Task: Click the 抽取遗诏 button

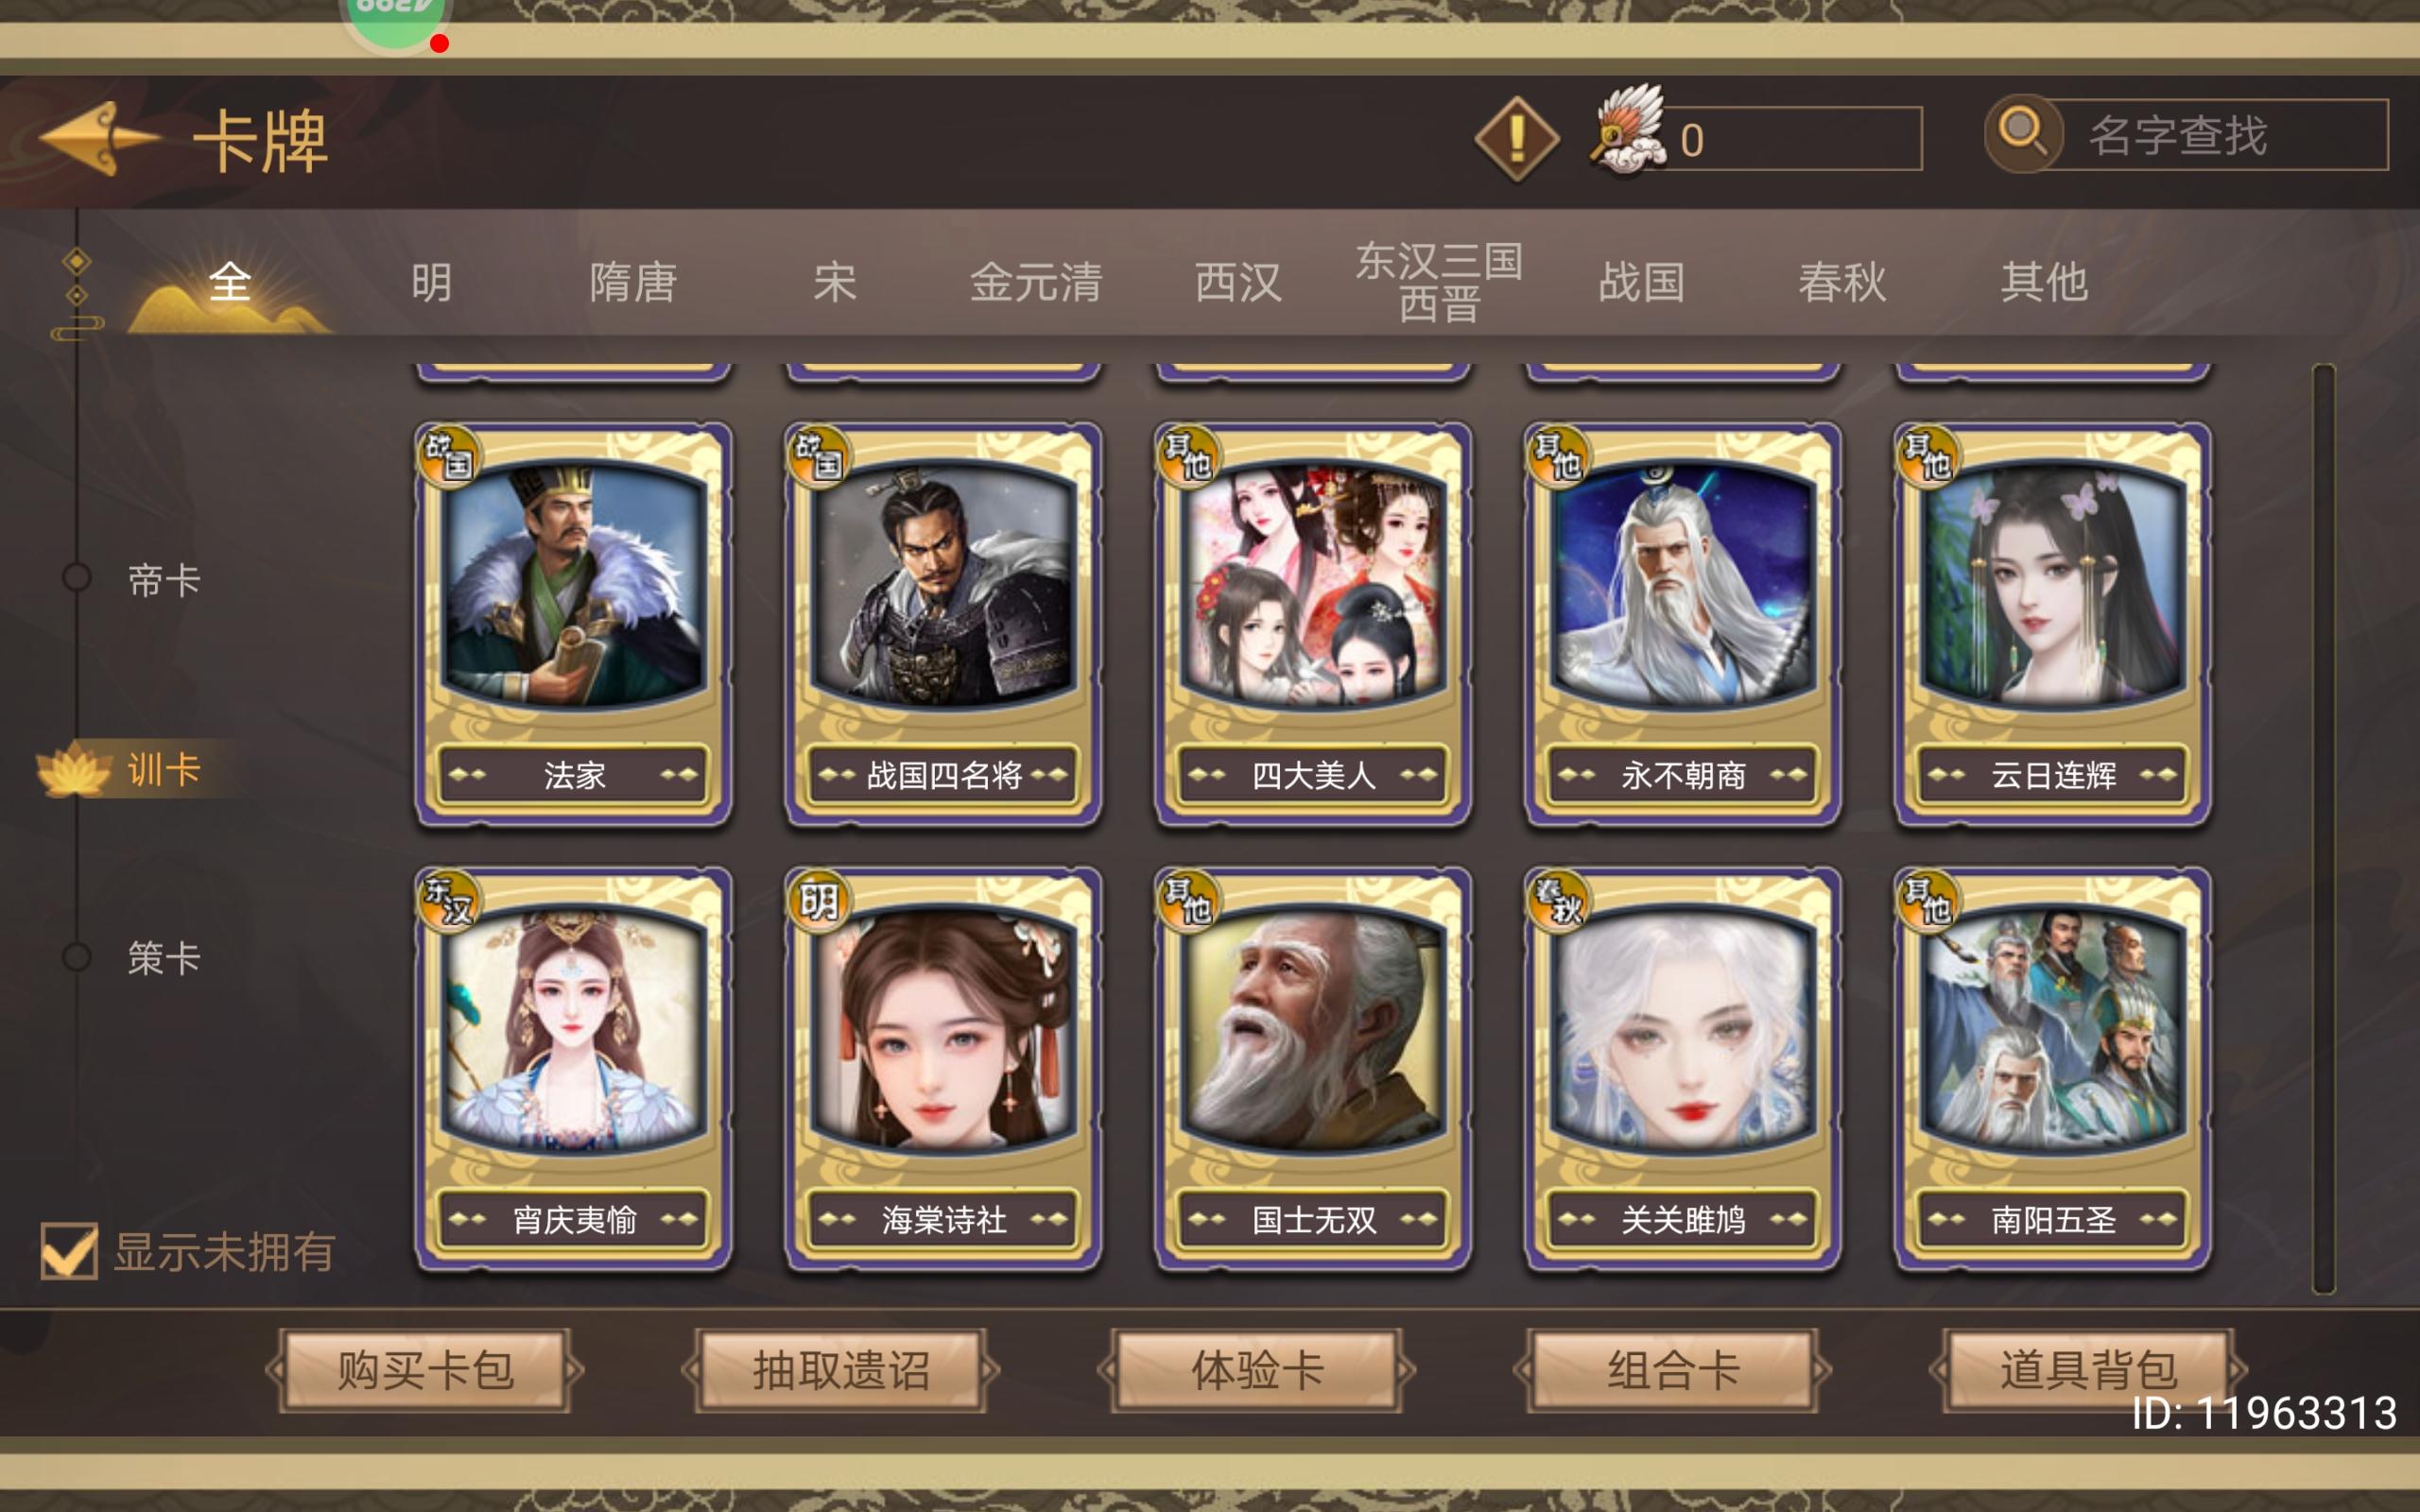Action: coord(841,1370)
